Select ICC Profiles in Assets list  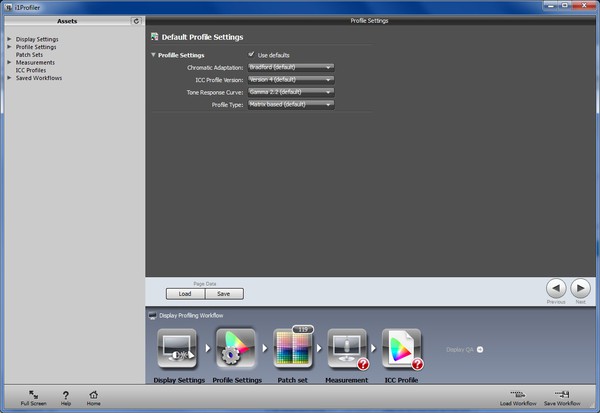pyautogui.click(x=31, y=70)
